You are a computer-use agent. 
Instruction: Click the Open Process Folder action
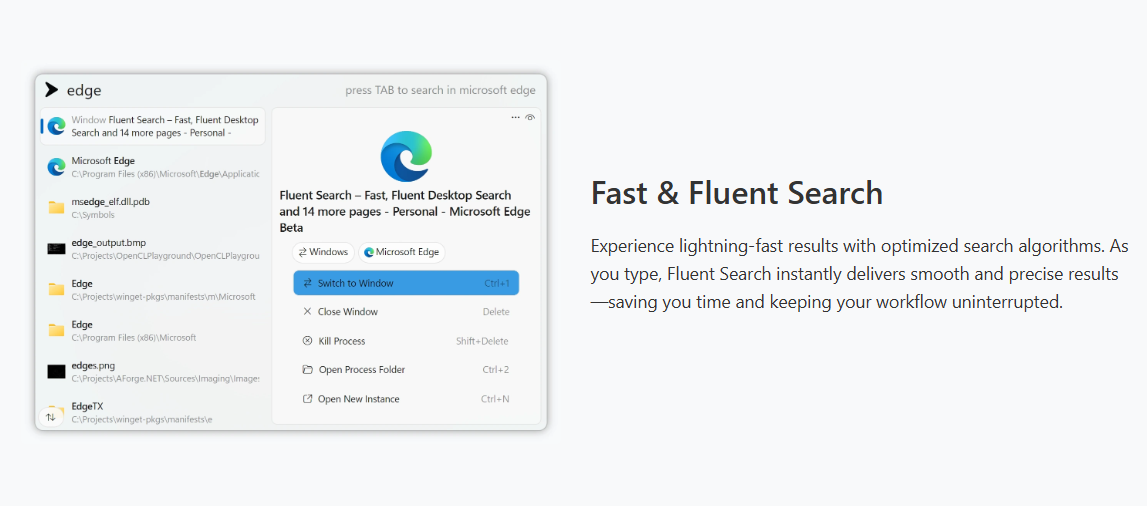point(406,369)
